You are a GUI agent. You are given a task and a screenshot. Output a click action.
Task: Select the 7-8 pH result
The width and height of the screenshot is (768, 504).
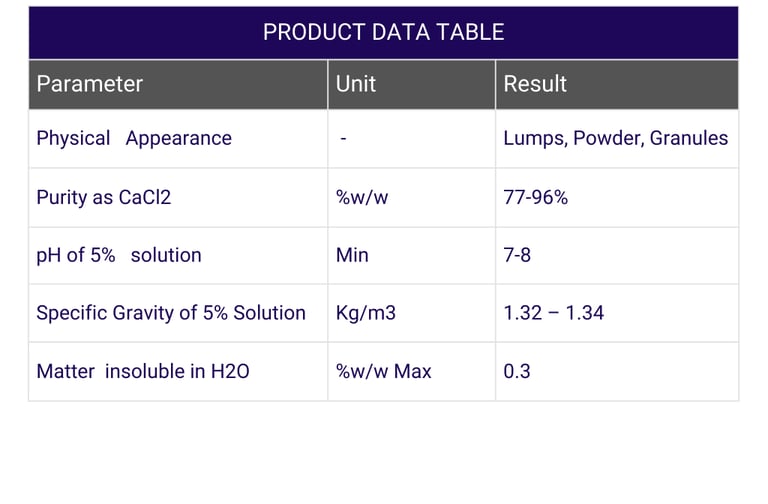(517, 255)
